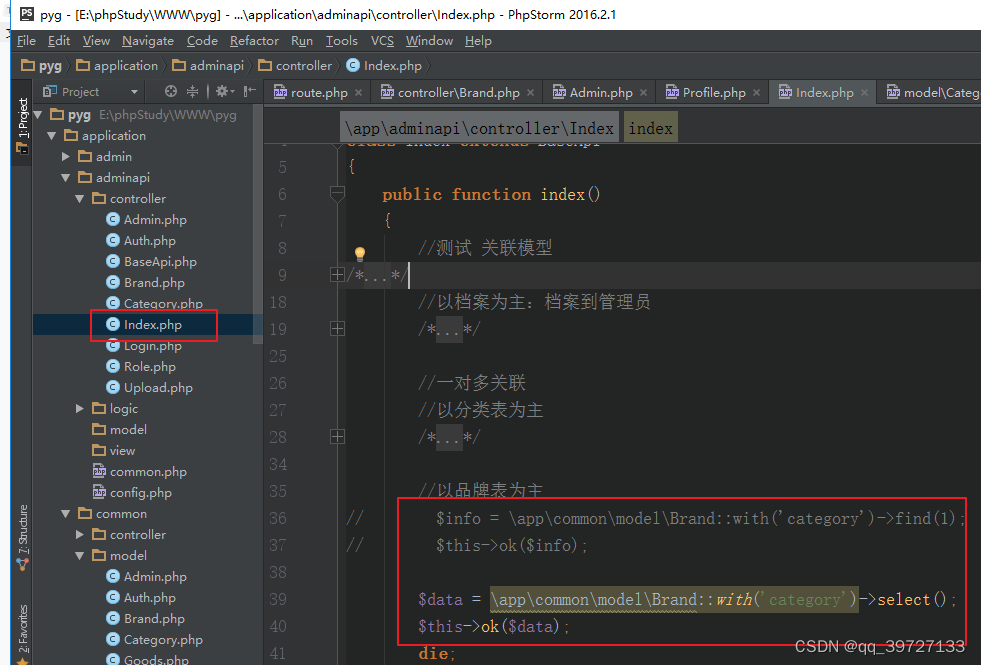Click the Index.php class icon in breadcrumb bar

point(353,65)
